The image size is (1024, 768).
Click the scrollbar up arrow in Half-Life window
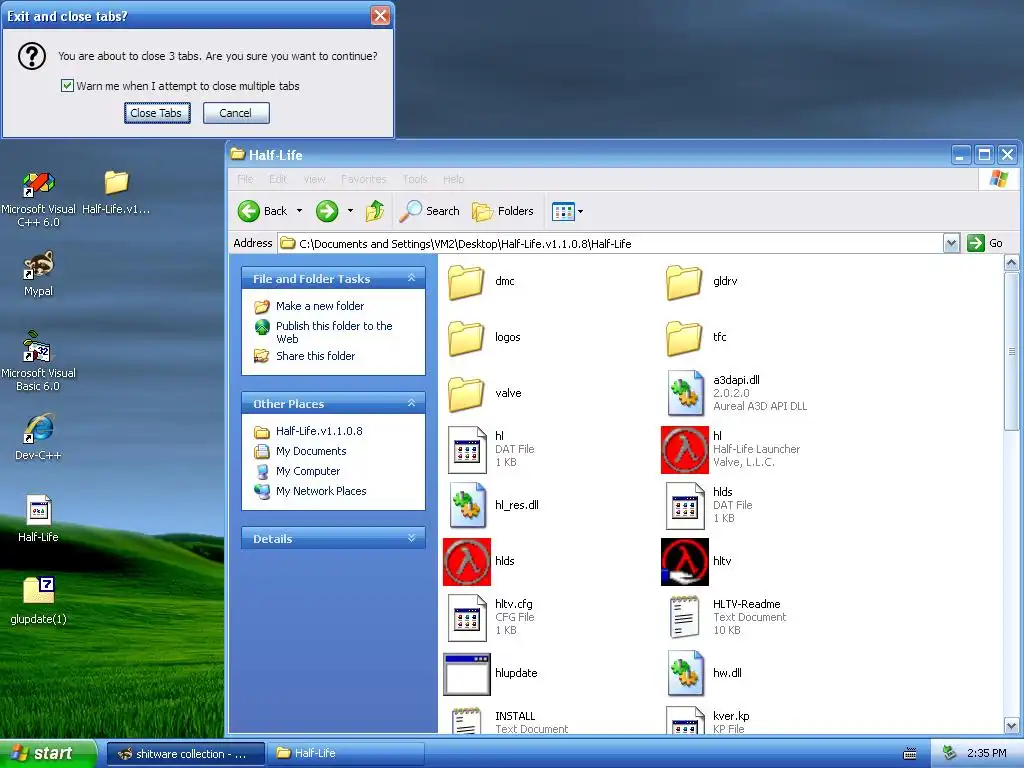(1011, 263)
